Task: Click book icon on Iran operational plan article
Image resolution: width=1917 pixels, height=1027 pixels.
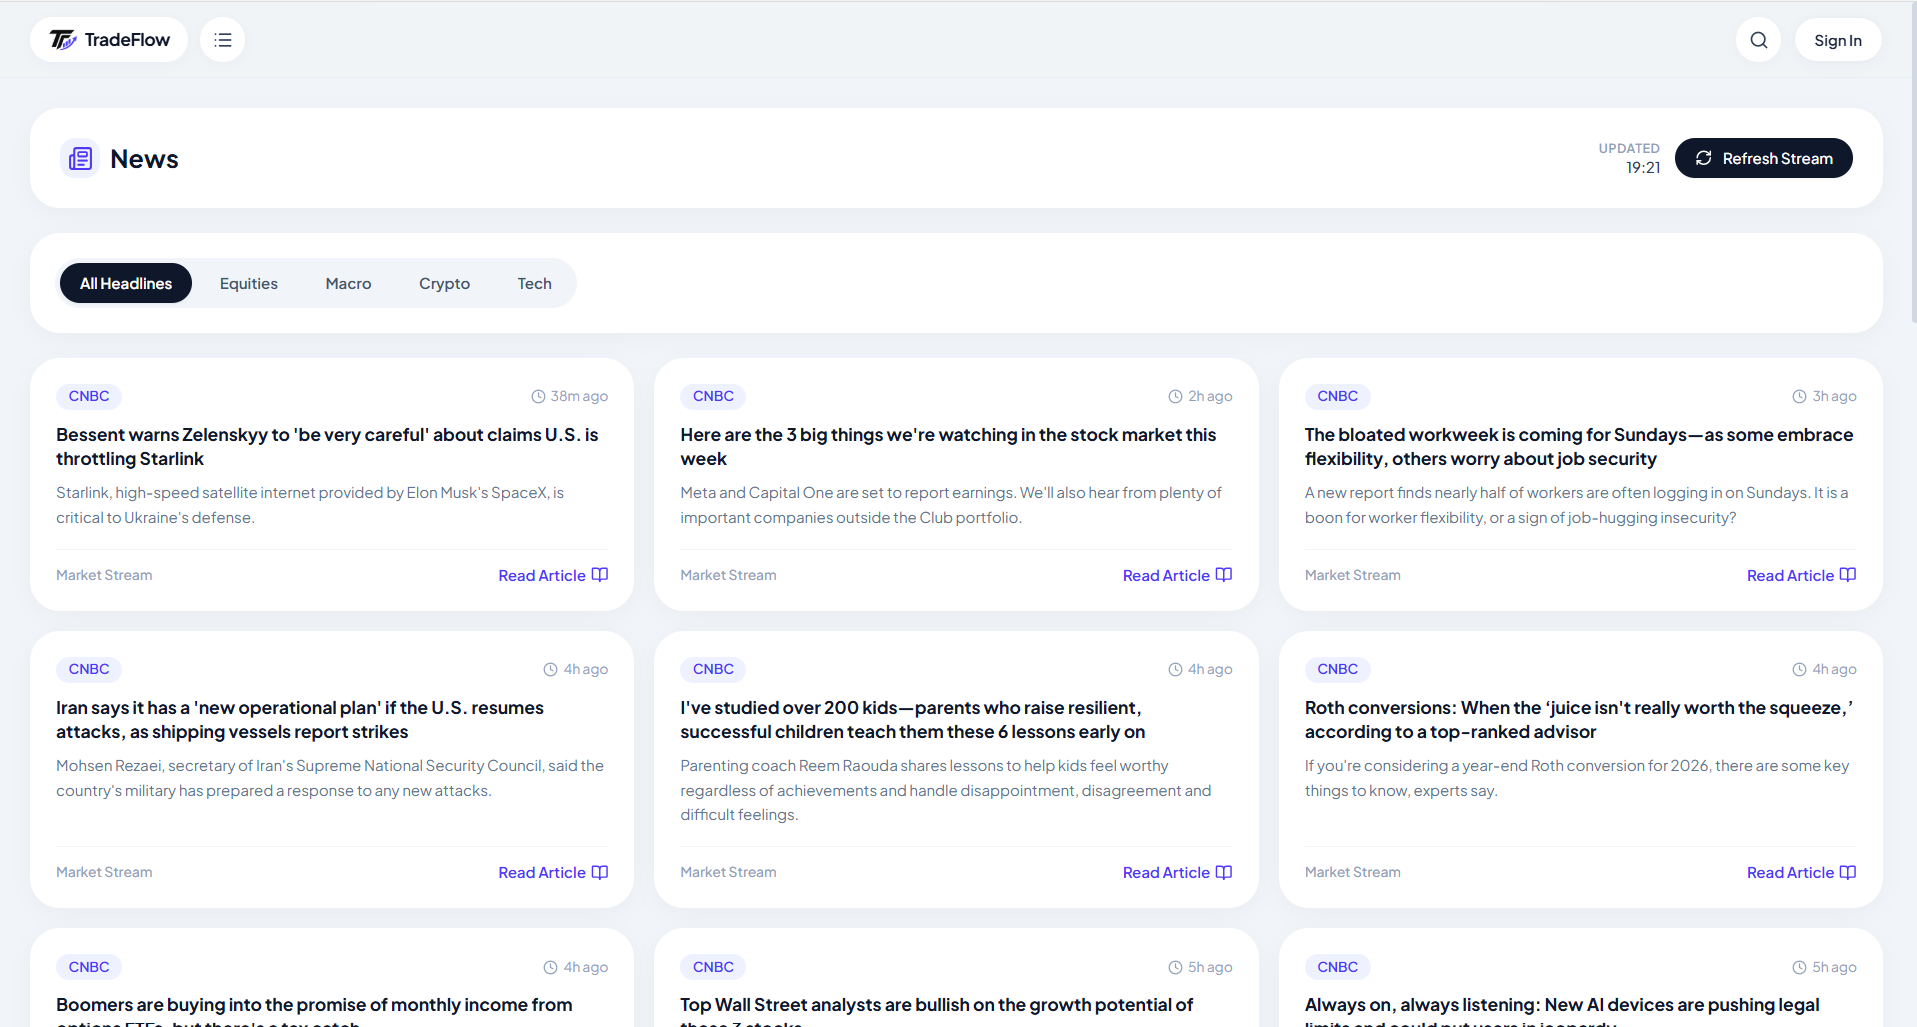Action: click(x=600, y=872)
